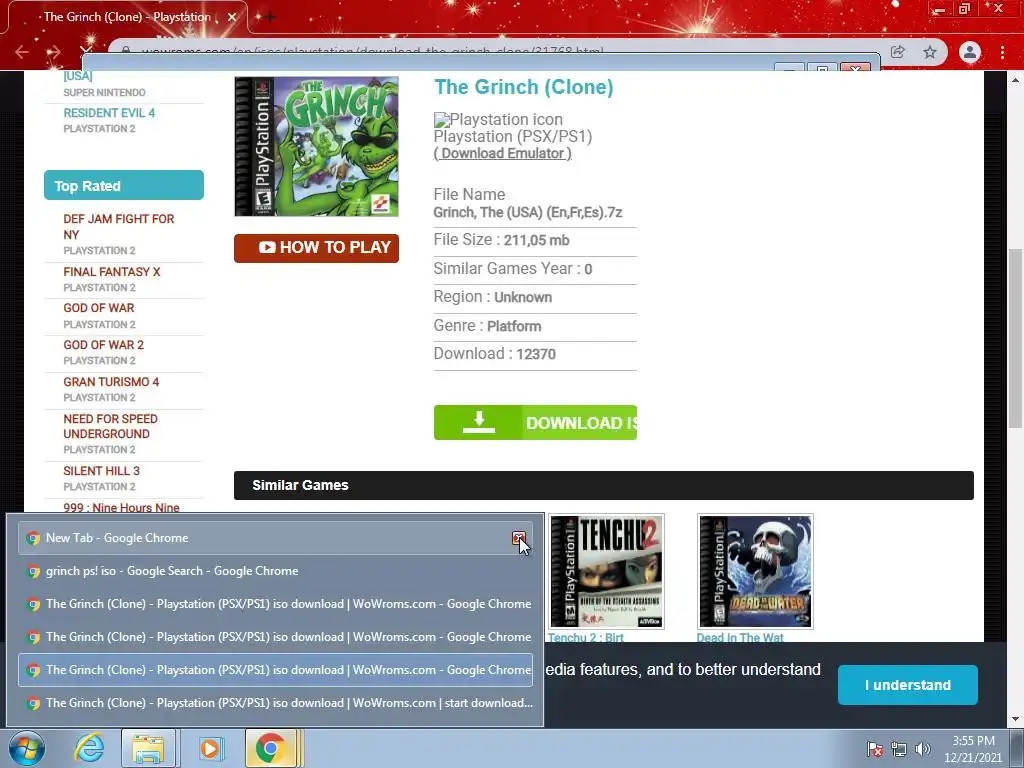This screenshot has width=1024, height=768.
Task: Switch to start download Grinch window entry
Action: point(276,703)
